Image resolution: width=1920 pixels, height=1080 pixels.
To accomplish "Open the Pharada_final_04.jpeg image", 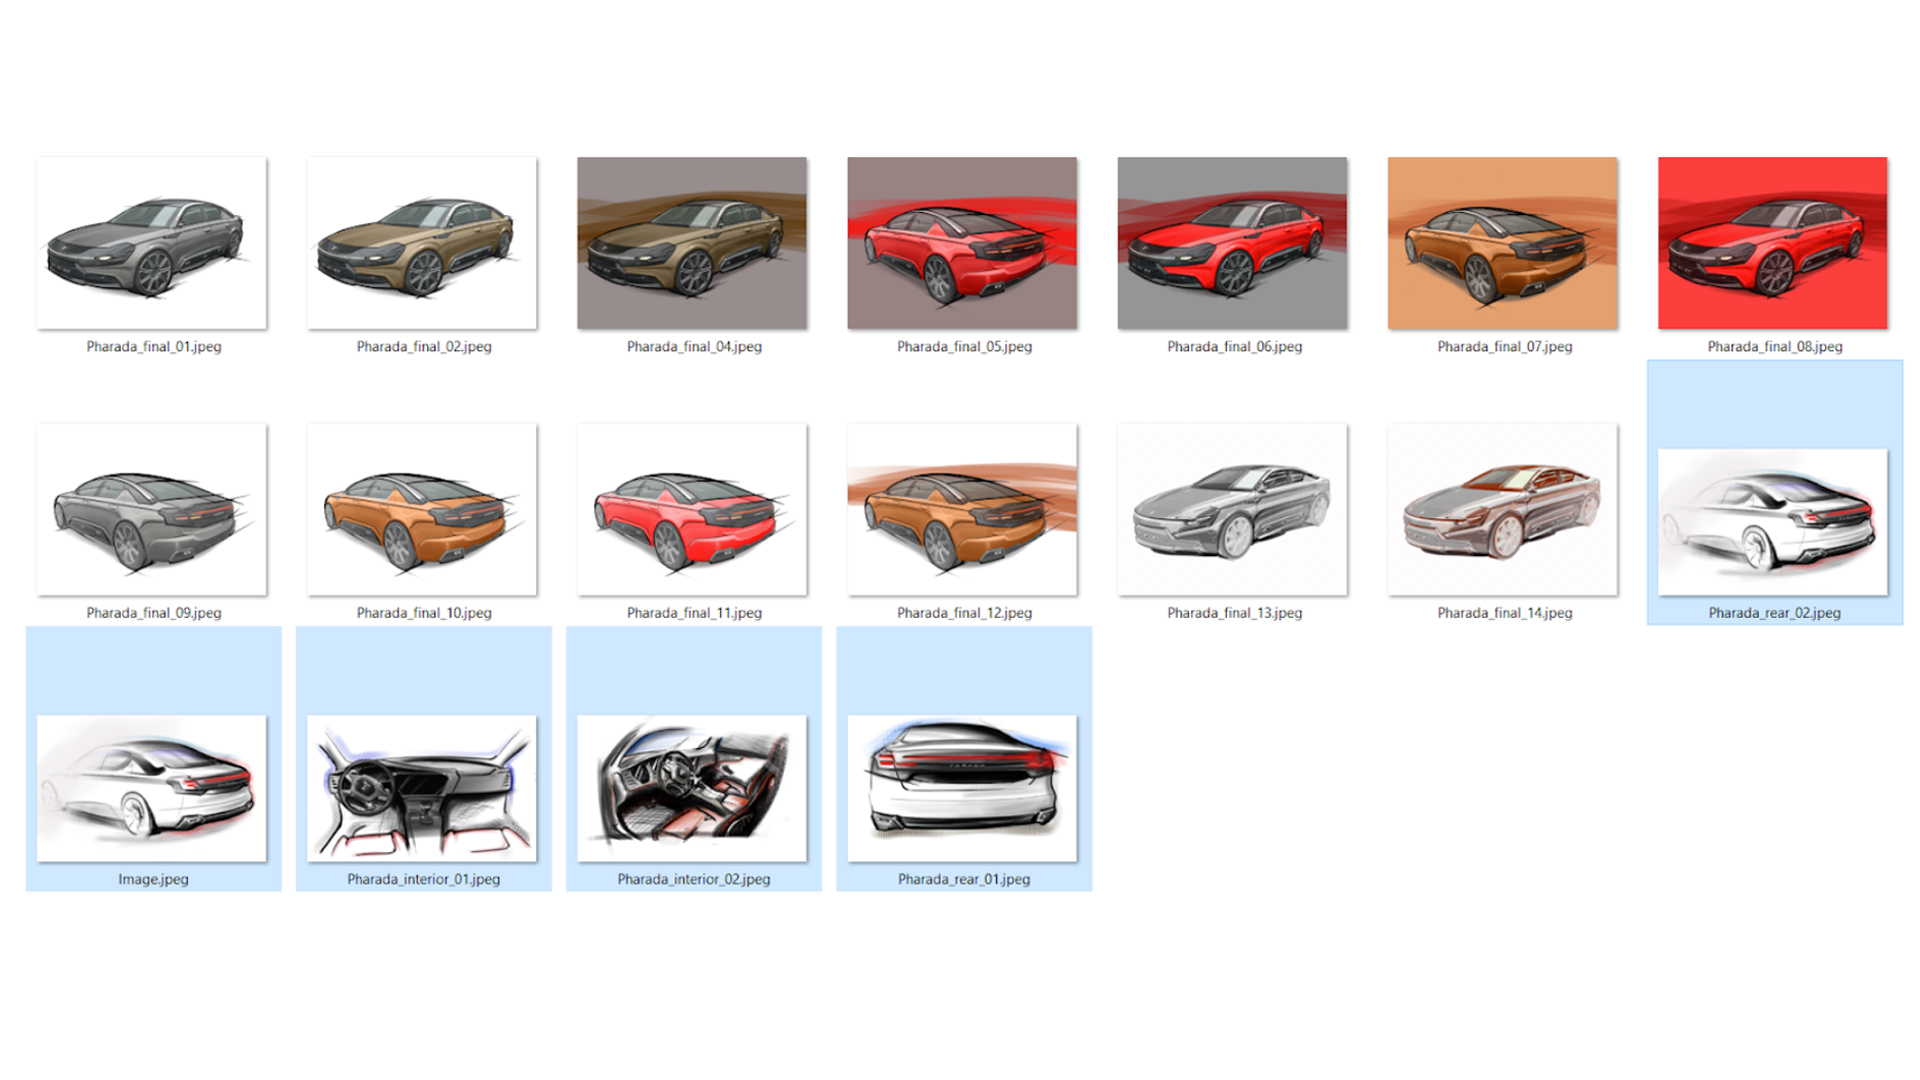I will (692, 243).
